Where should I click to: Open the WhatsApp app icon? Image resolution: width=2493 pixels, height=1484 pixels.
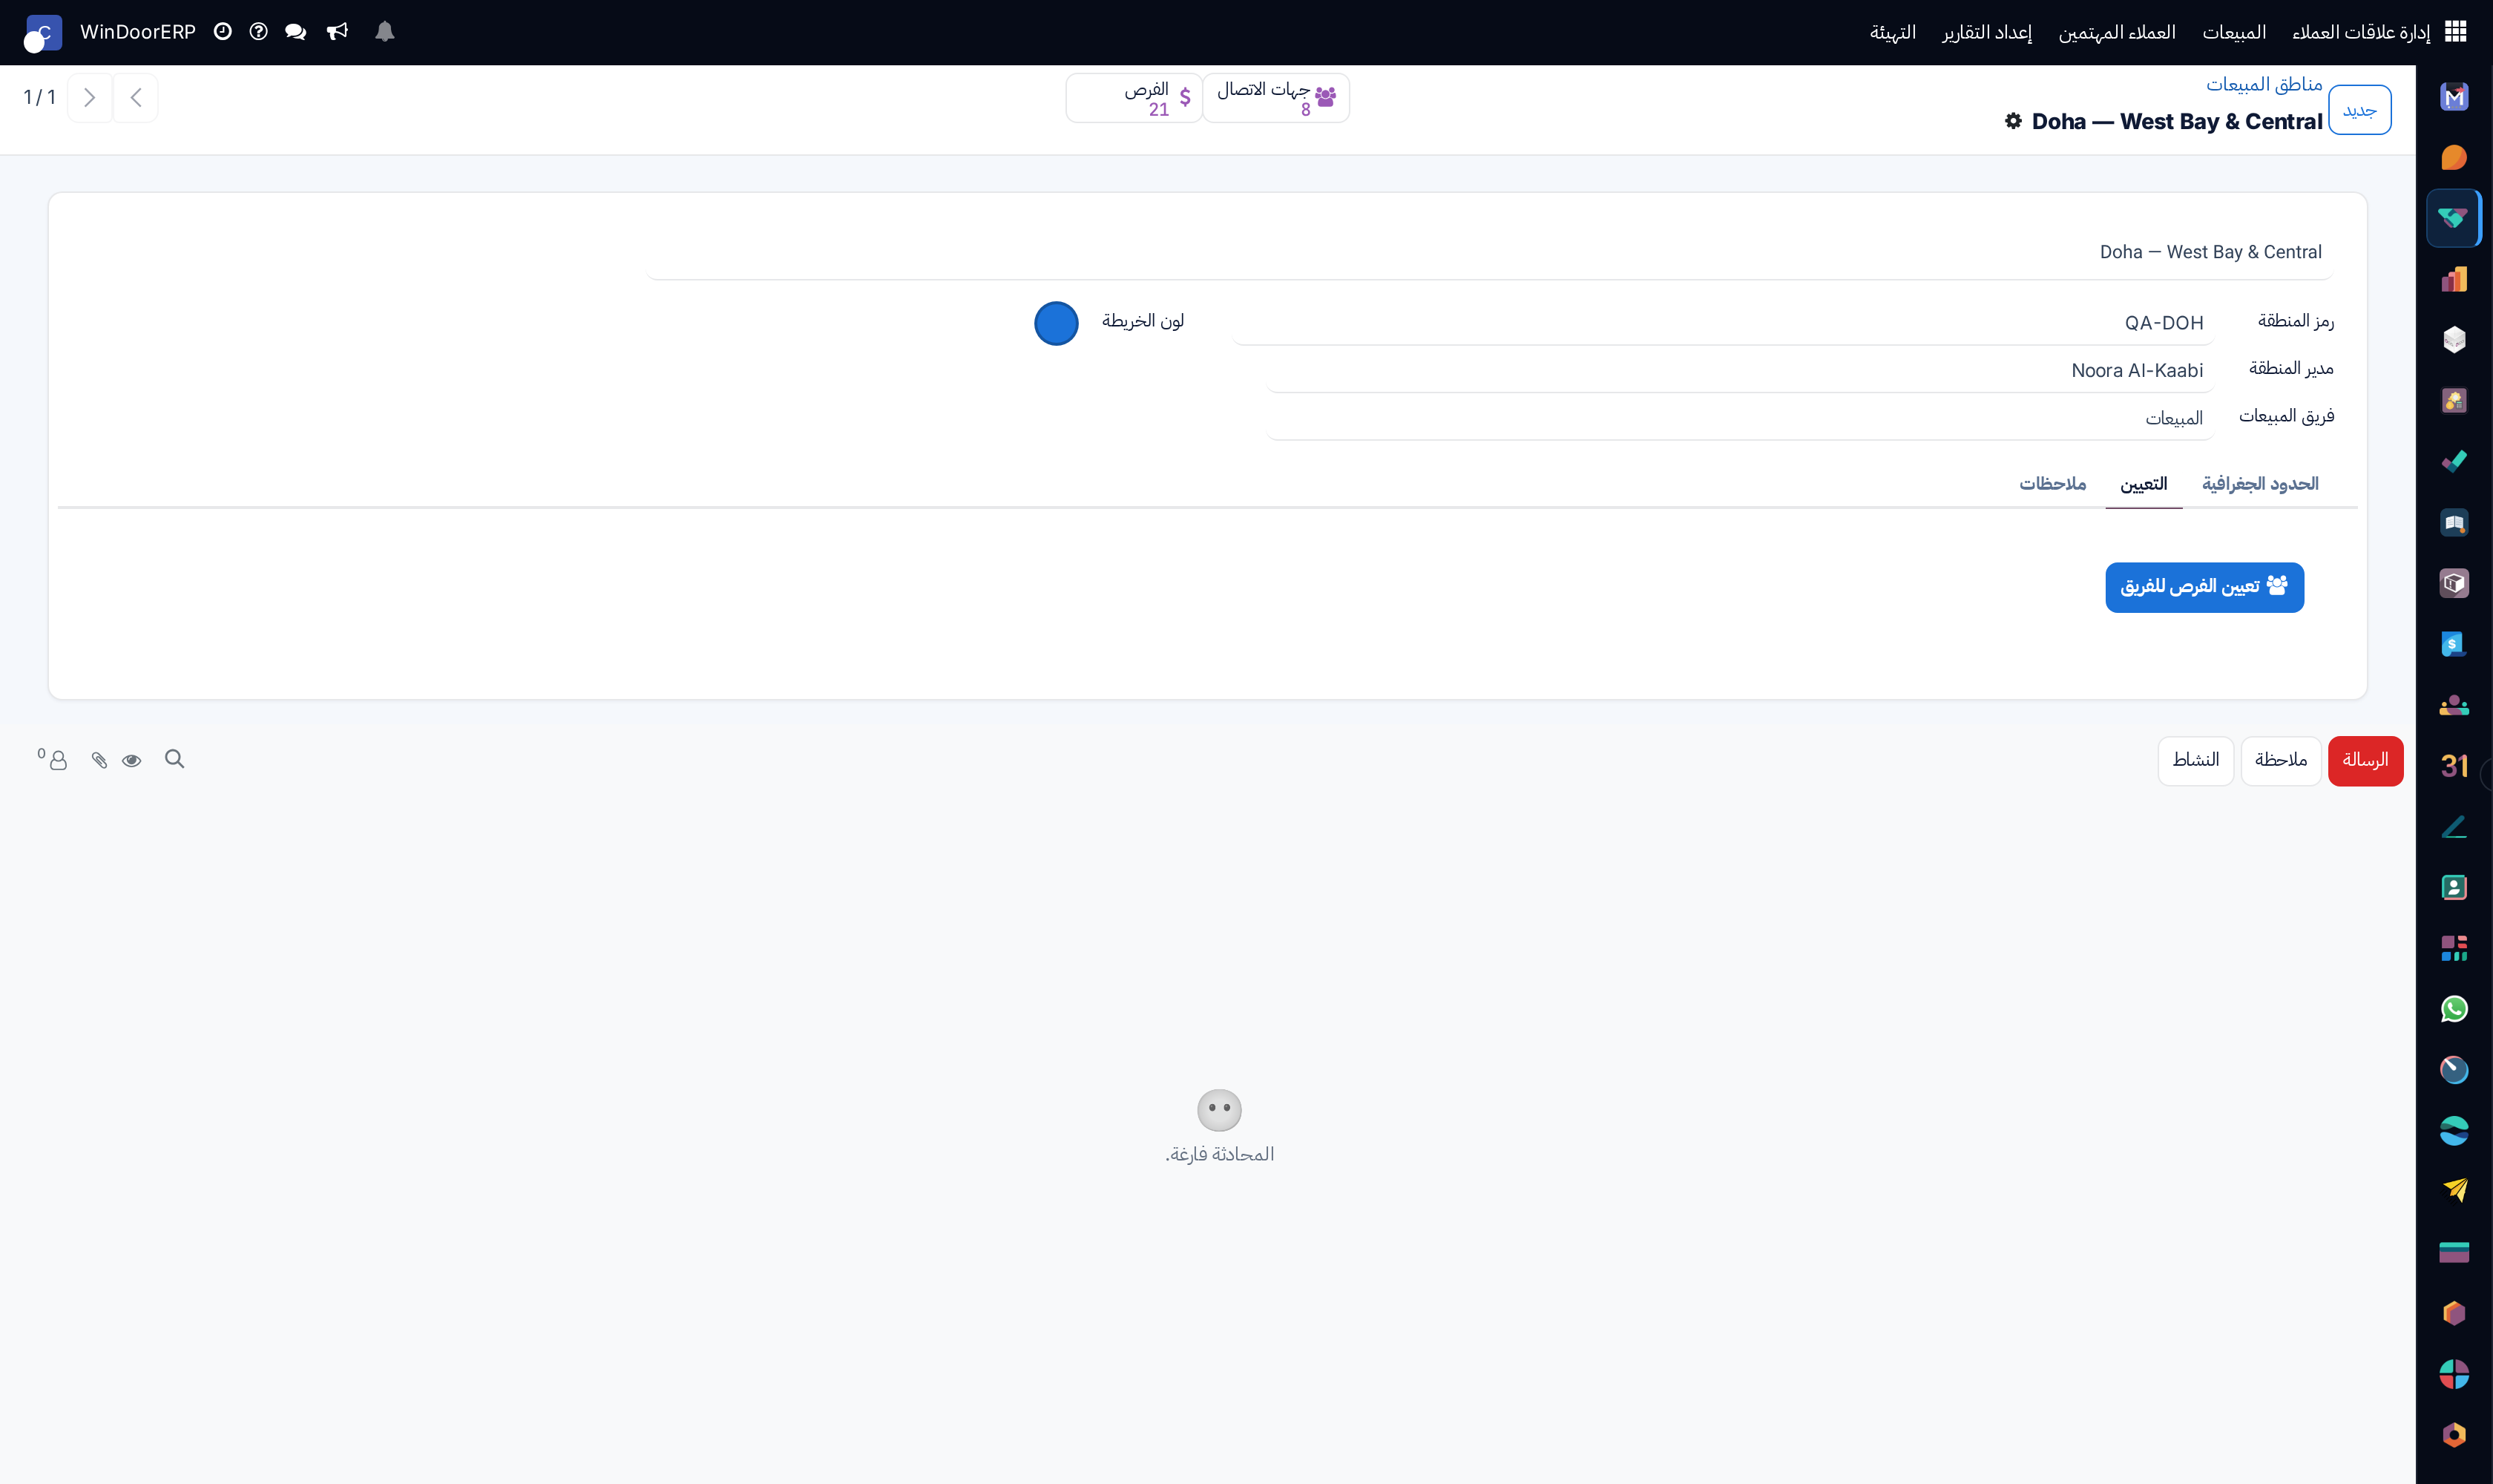2453,1009
